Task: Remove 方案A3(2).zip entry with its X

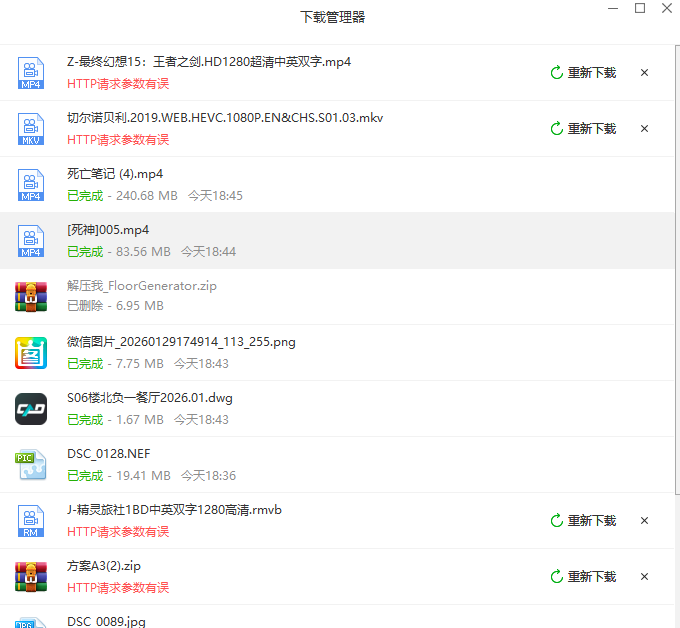Action: coord(644,576)
